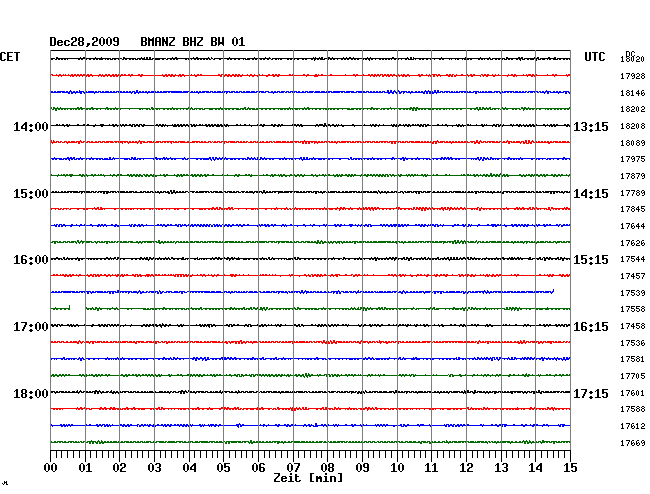This screenshot has height=494, width=650.
Task: Click minute tick label "03" on time axis
Action: 154,468
